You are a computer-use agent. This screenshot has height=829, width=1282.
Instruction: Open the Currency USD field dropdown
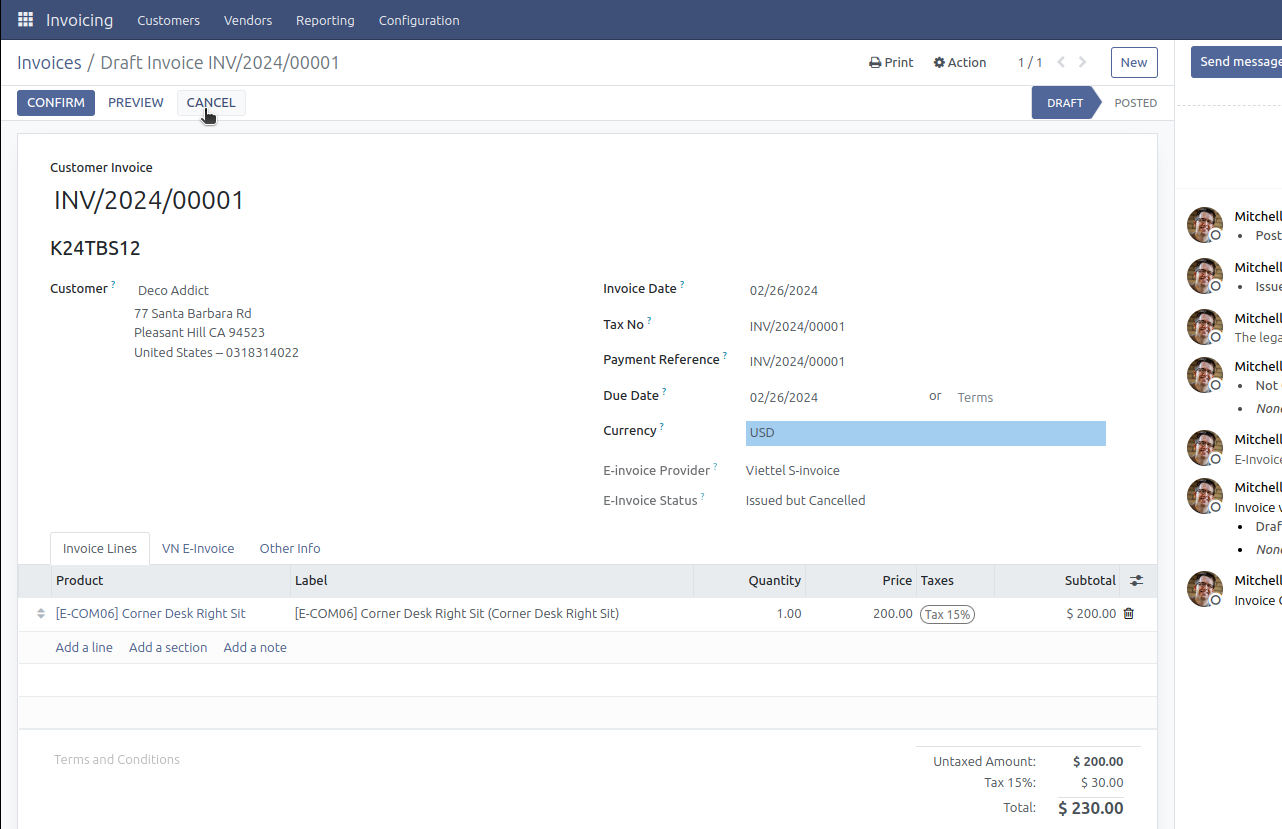point(925,433)
